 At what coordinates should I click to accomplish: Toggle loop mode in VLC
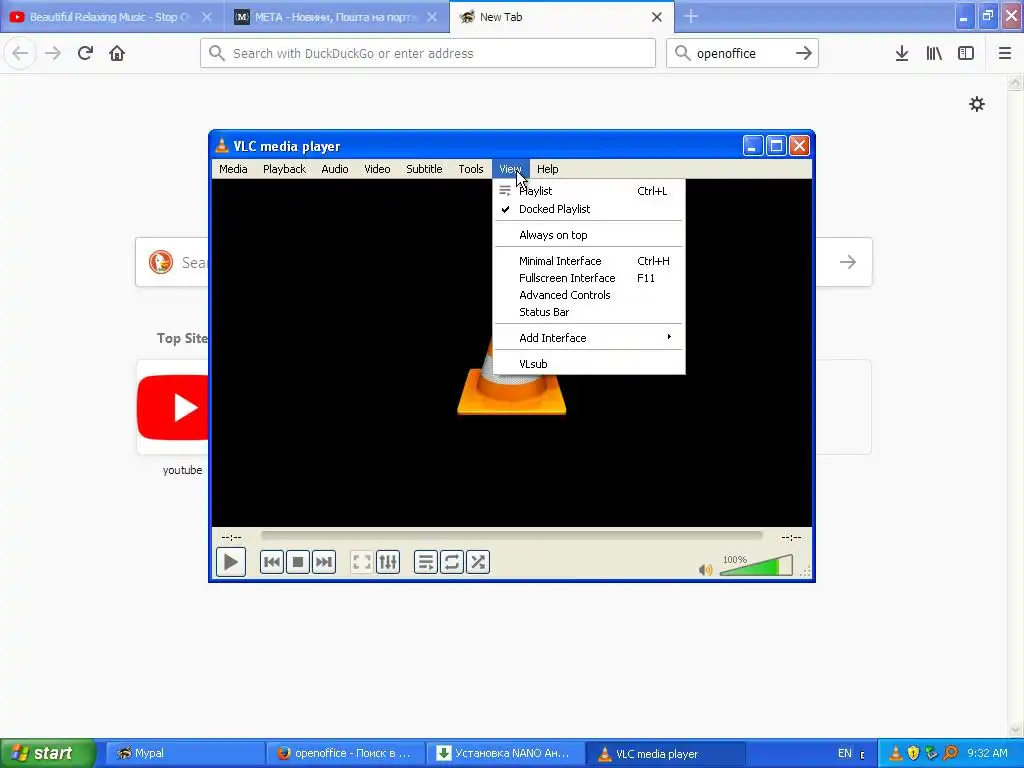[452, 562]
